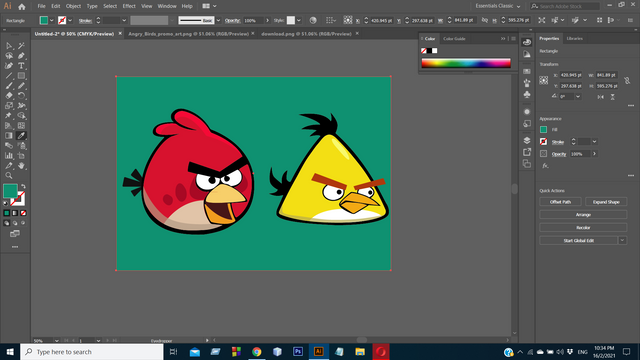This screenshot has height=360, width=640.
Task: Open the Effect menu
Action: pos(129,6)
